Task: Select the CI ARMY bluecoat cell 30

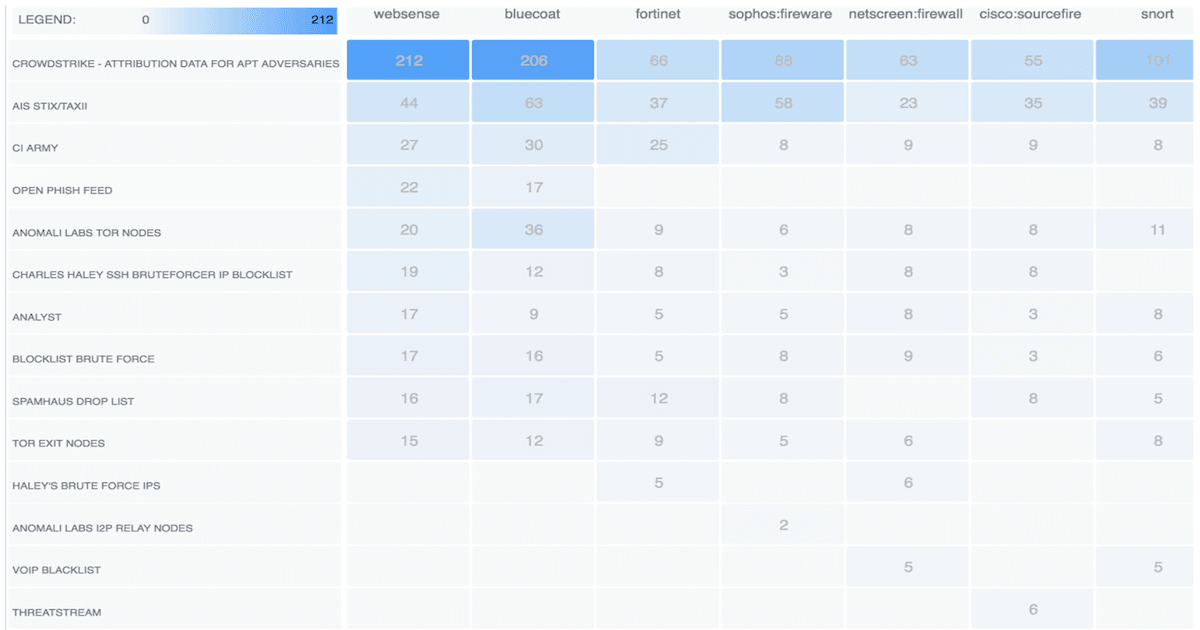Action: click(533, 145)
